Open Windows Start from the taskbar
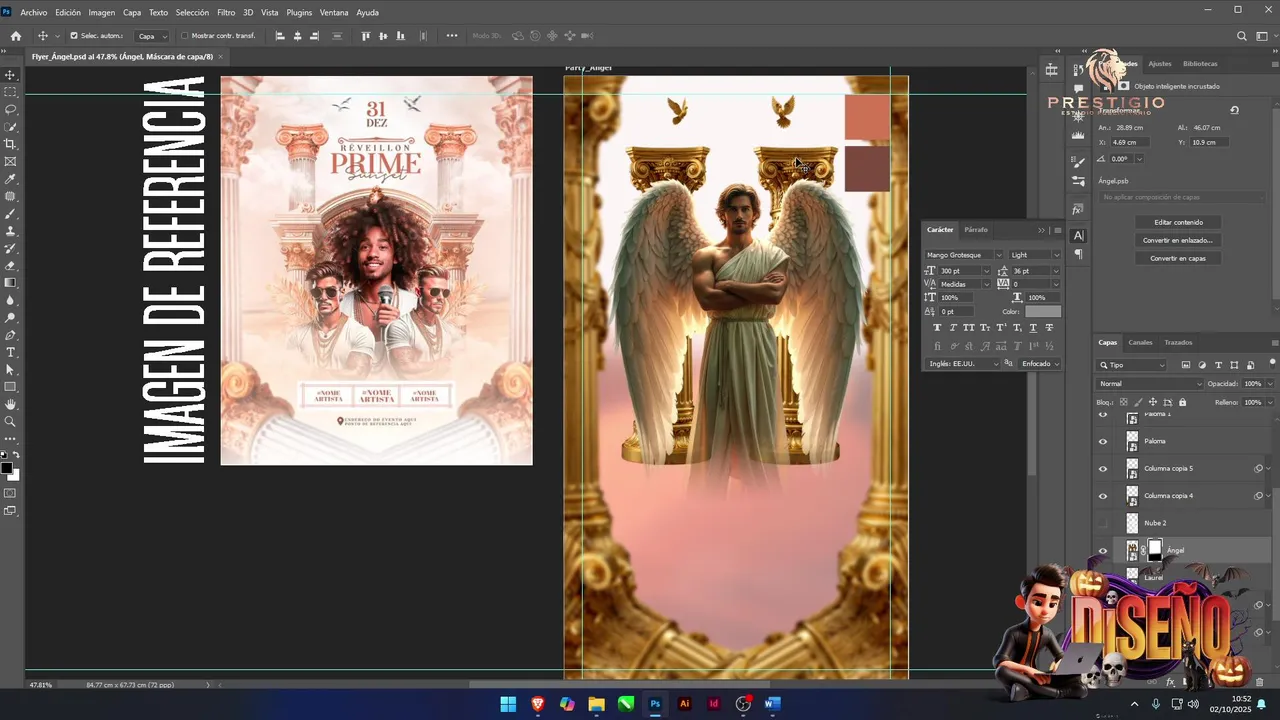Viewport: 1280px width, 720px height. 508,704
